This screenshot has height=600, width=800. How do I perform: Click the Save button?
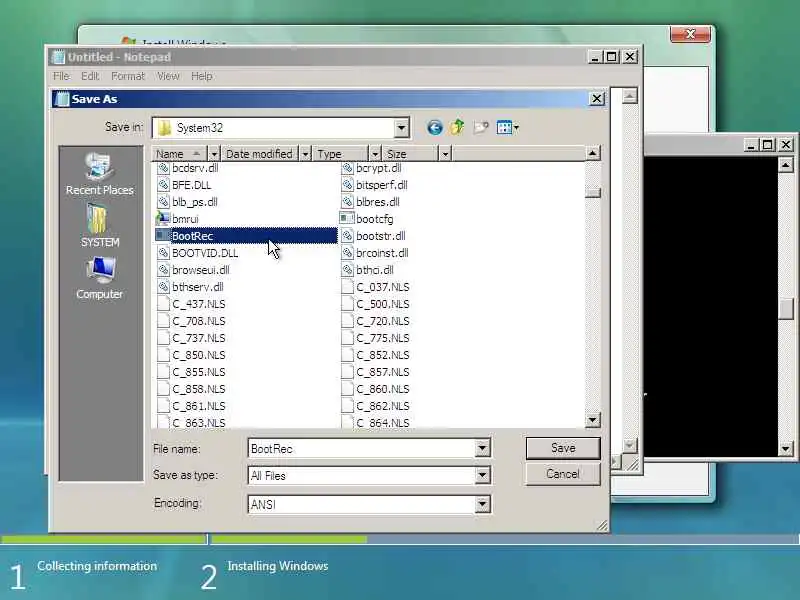[563, 448]
